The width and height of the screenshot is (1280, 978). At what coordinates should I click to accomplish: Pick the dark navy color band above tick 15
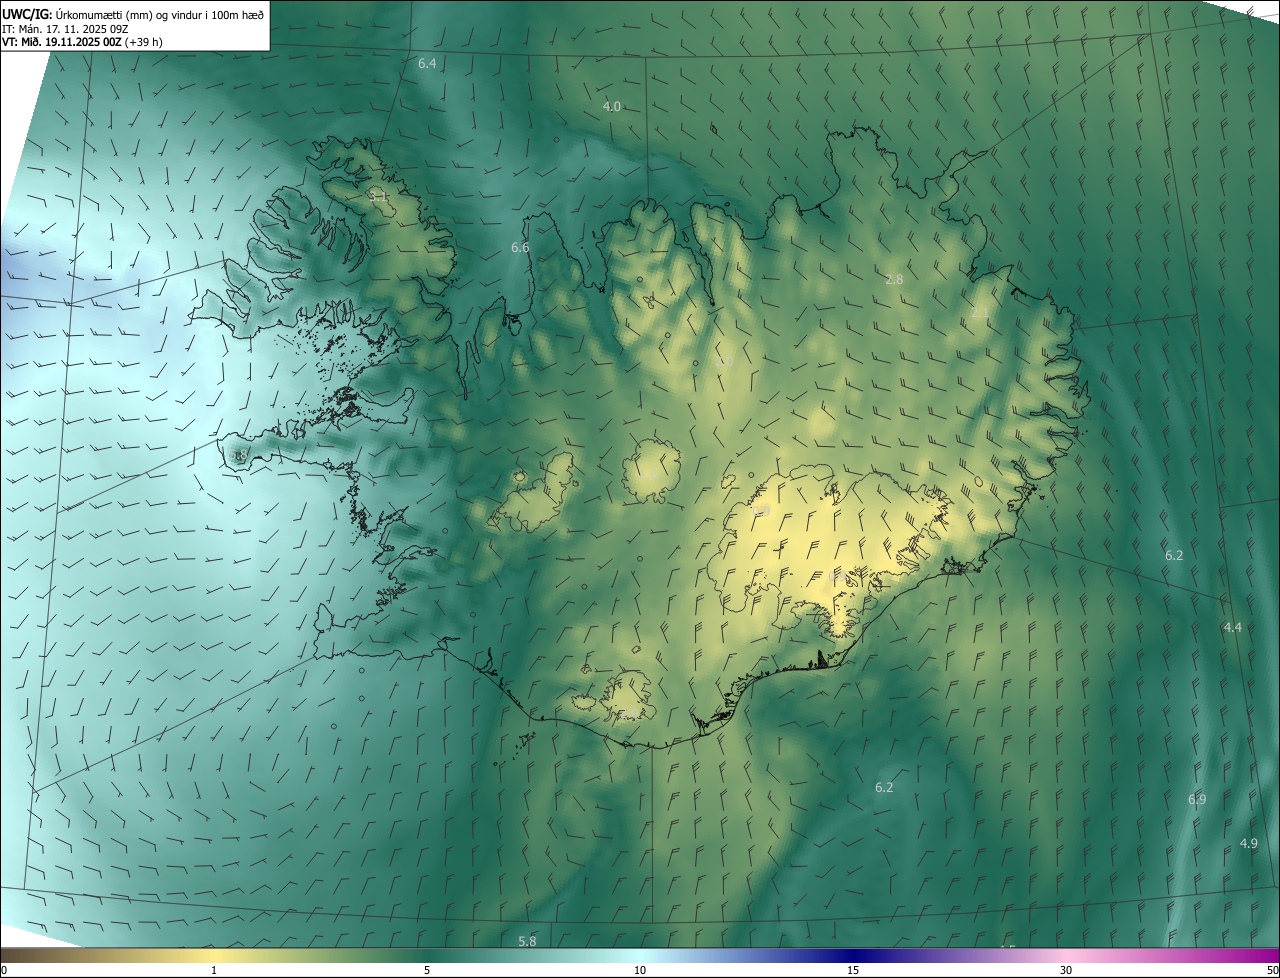click(x=853, y=955)
